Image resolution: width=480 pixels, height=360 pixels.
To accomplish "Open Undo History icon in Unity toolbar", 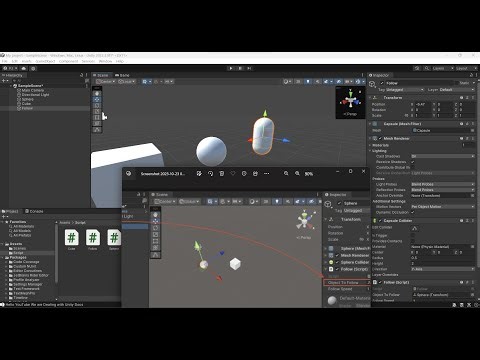I will pos(417,68).
